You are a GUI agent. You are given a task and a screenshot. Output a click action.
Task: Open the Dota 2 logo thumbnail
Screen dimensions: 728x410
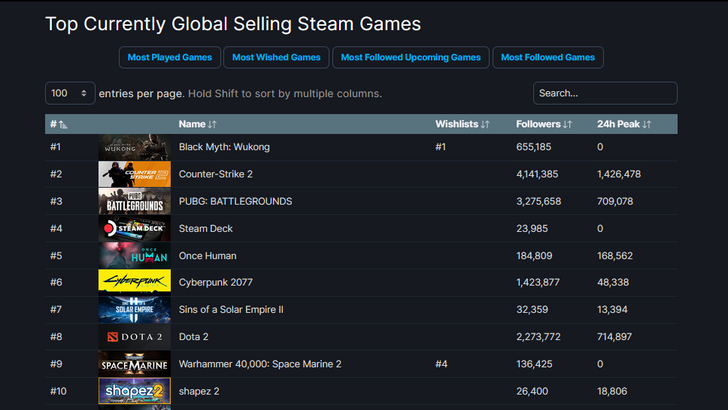[134, 337]
